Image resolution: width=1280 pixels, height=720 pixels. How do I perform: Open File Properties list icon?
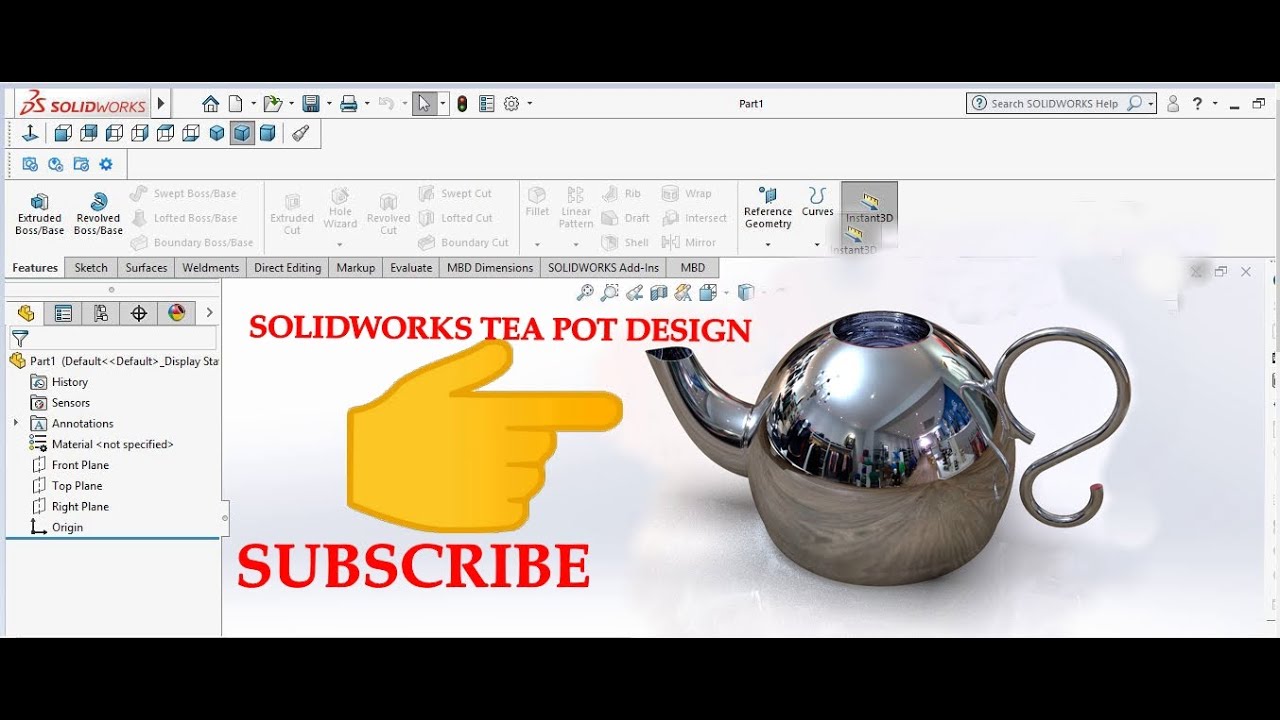tap(487, 104)
